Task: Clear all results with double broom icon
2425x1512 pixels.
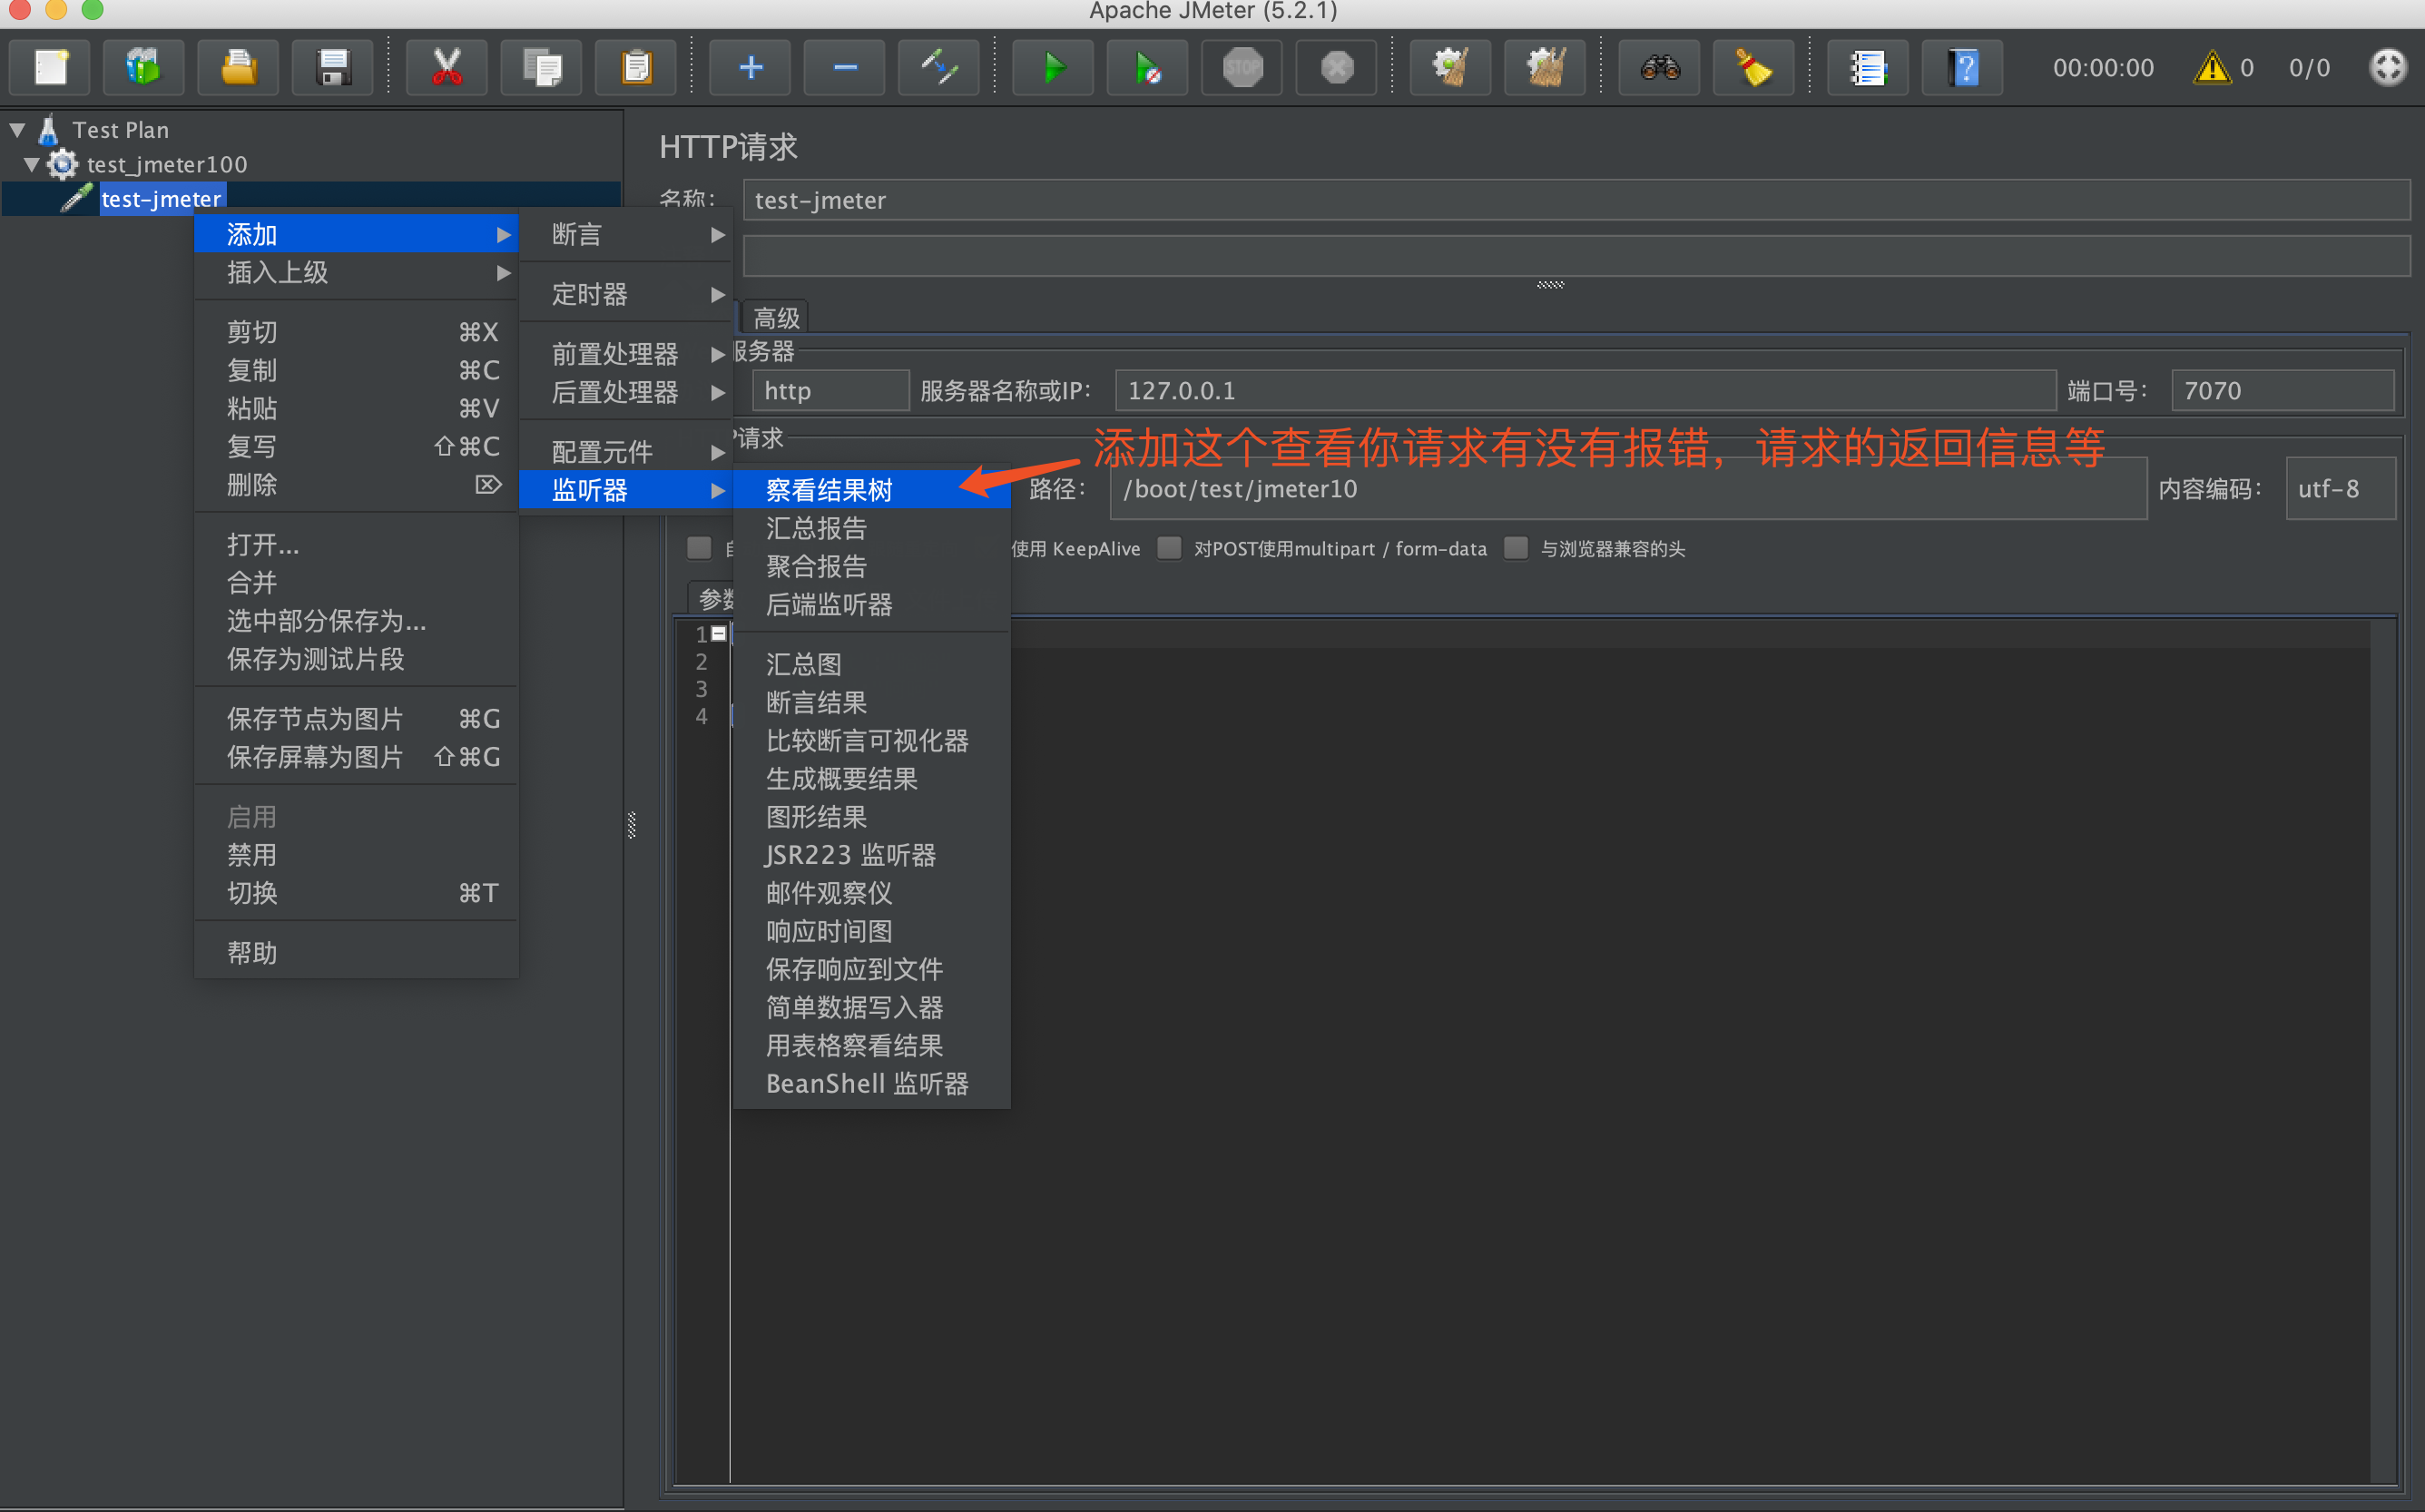Action: 1545,68
